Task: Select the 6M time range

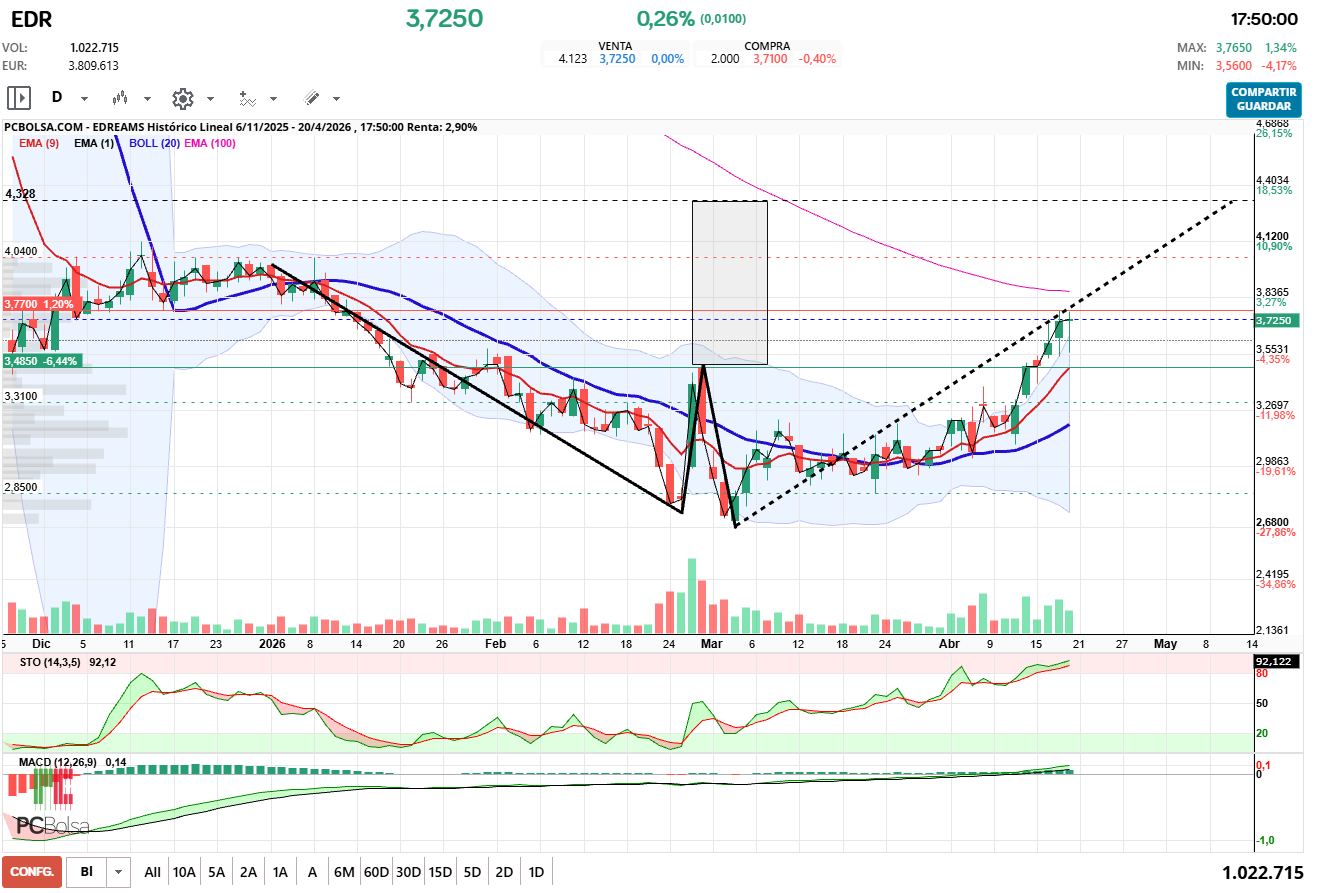Action: [344, 872]
